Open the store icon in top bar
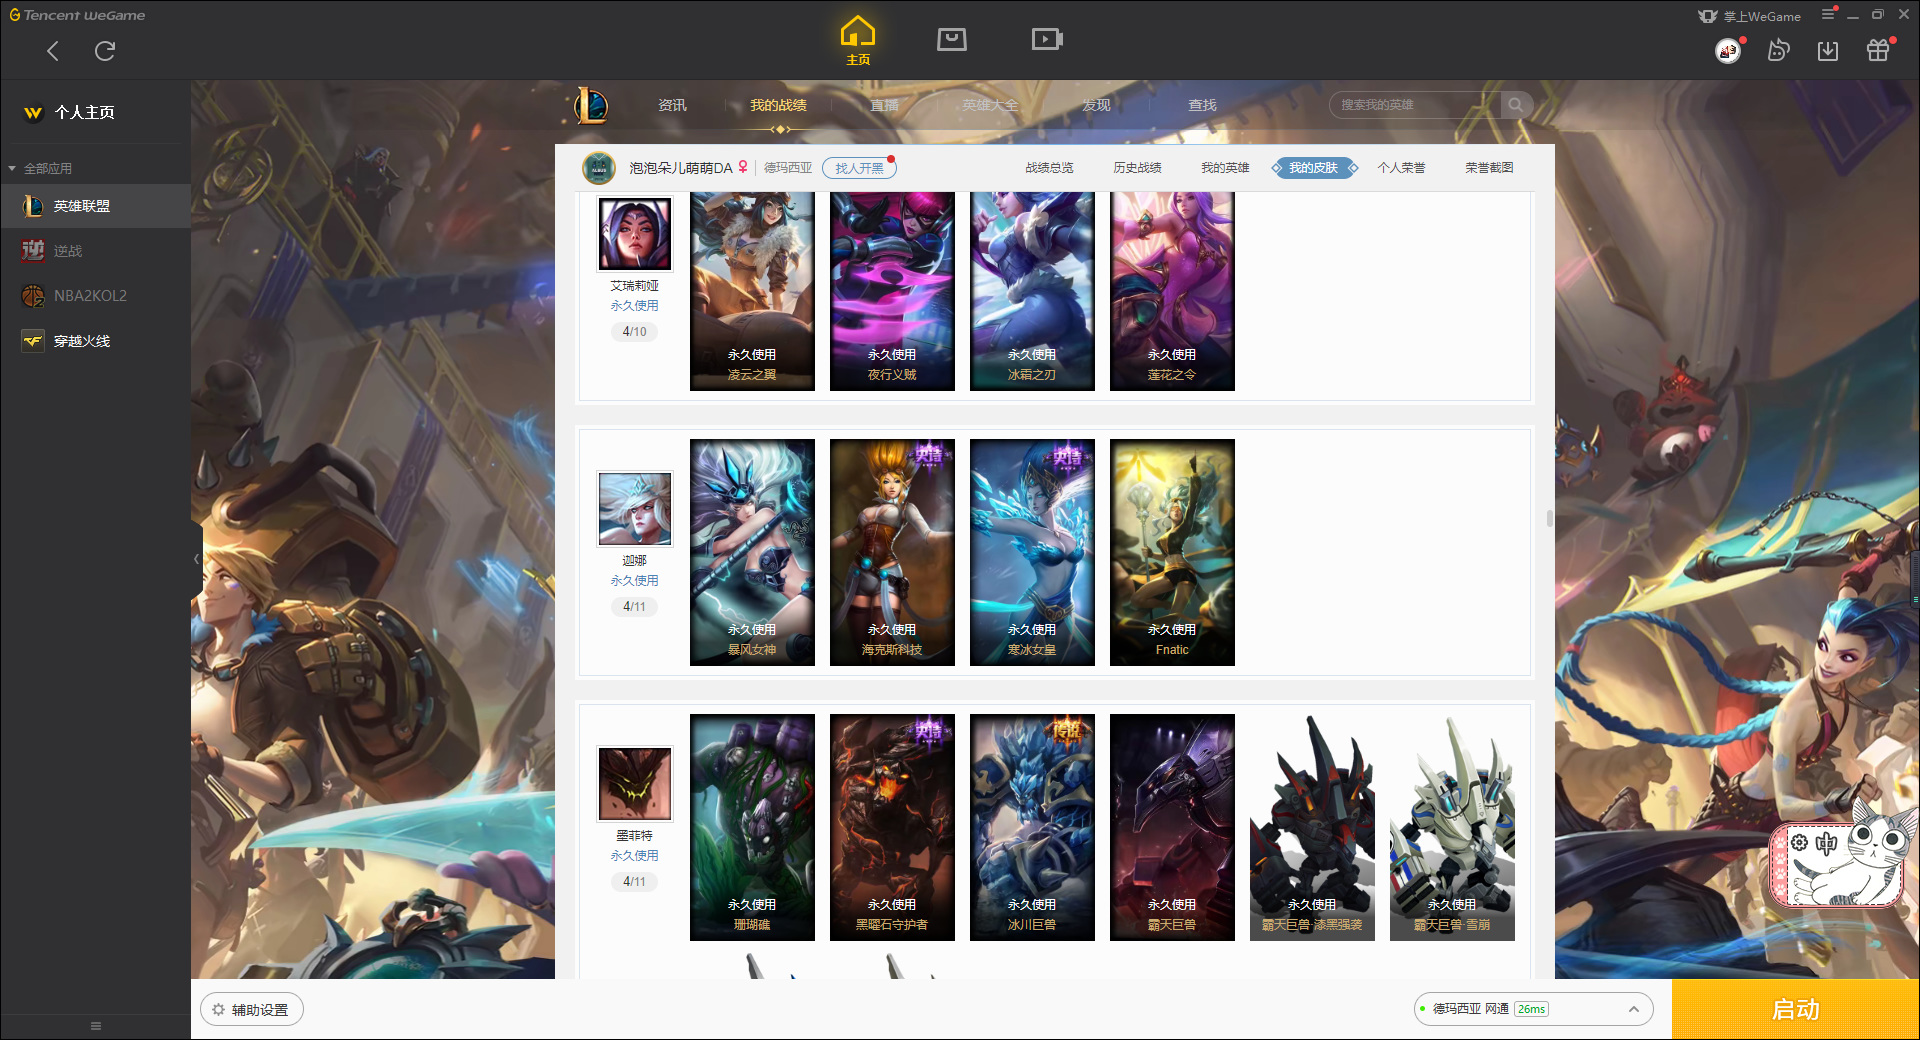Image resolution: width=1920 pixels, height=1040 pixels. (951, 39)
